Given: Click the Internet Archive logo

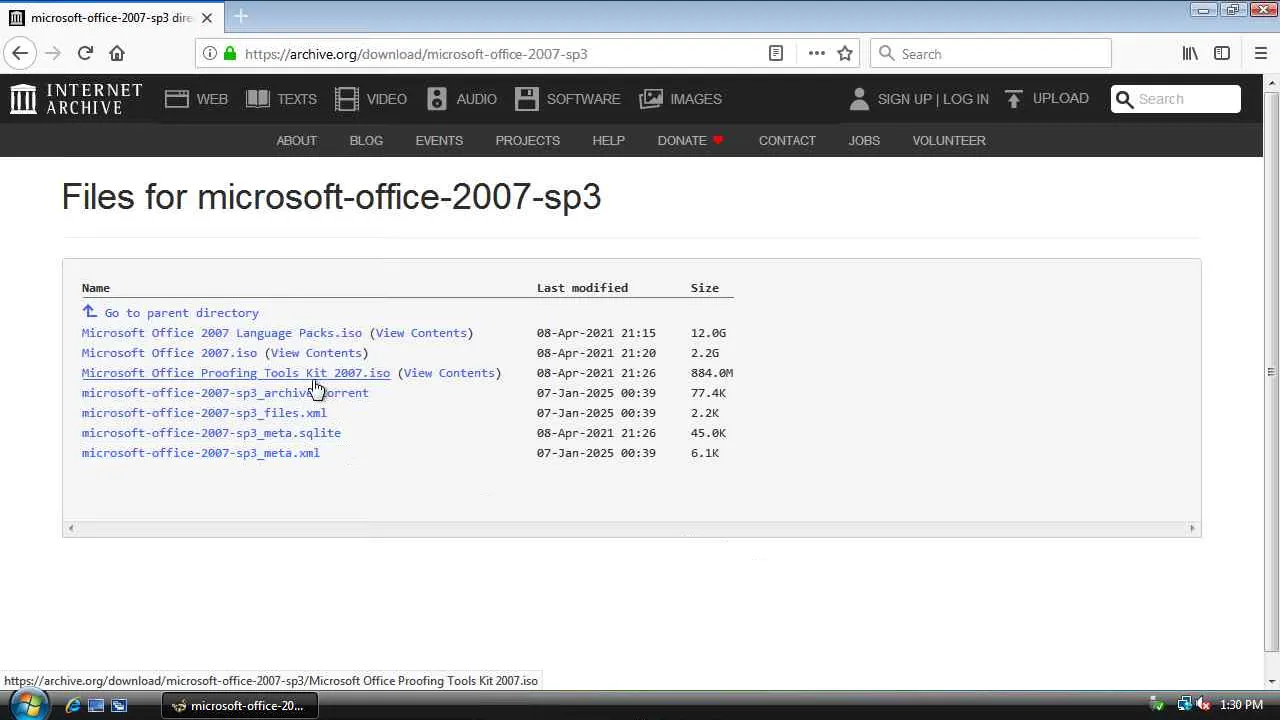Looking at the screenshot, I should tap(76, 99).
